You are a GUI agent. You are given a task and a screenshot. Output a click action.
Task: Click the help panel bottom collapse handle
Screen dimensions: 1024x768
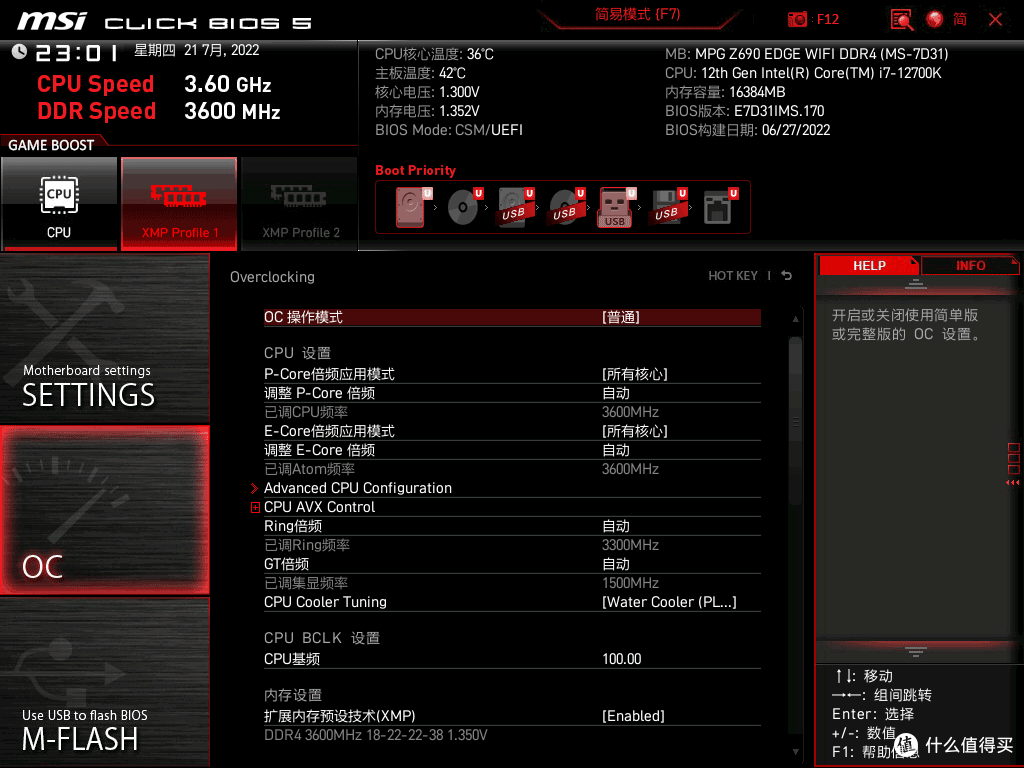pyautogui.click(x=916, y=651)
